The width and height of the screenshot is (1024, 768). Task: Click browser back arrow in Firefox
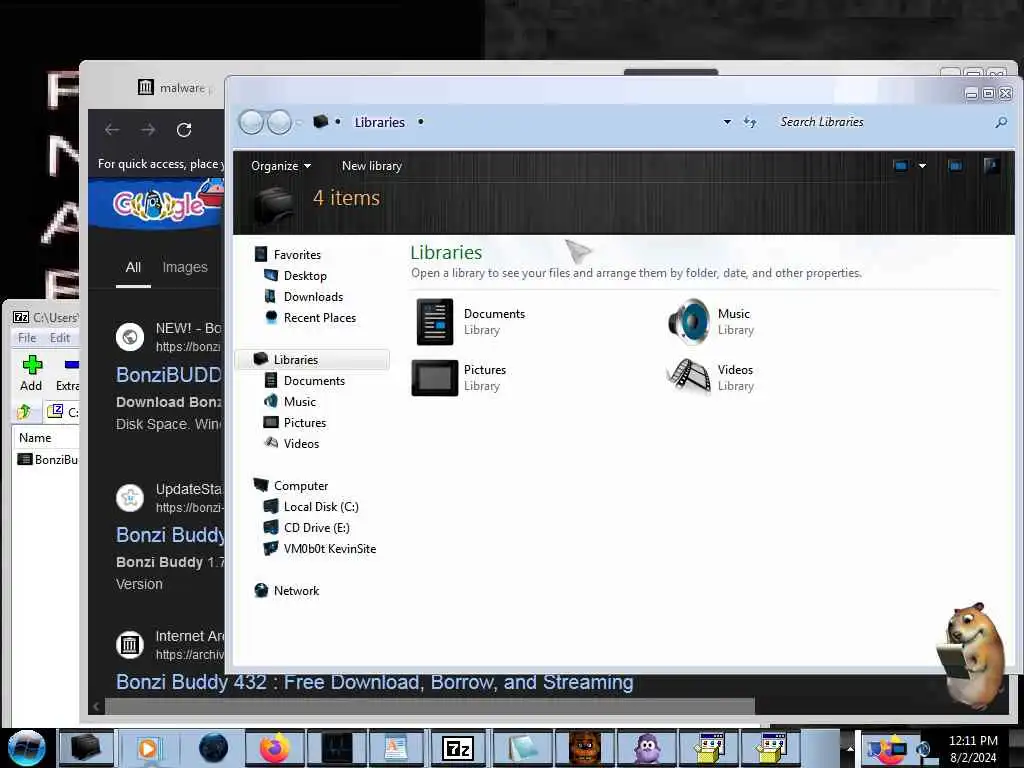(112, 130)
